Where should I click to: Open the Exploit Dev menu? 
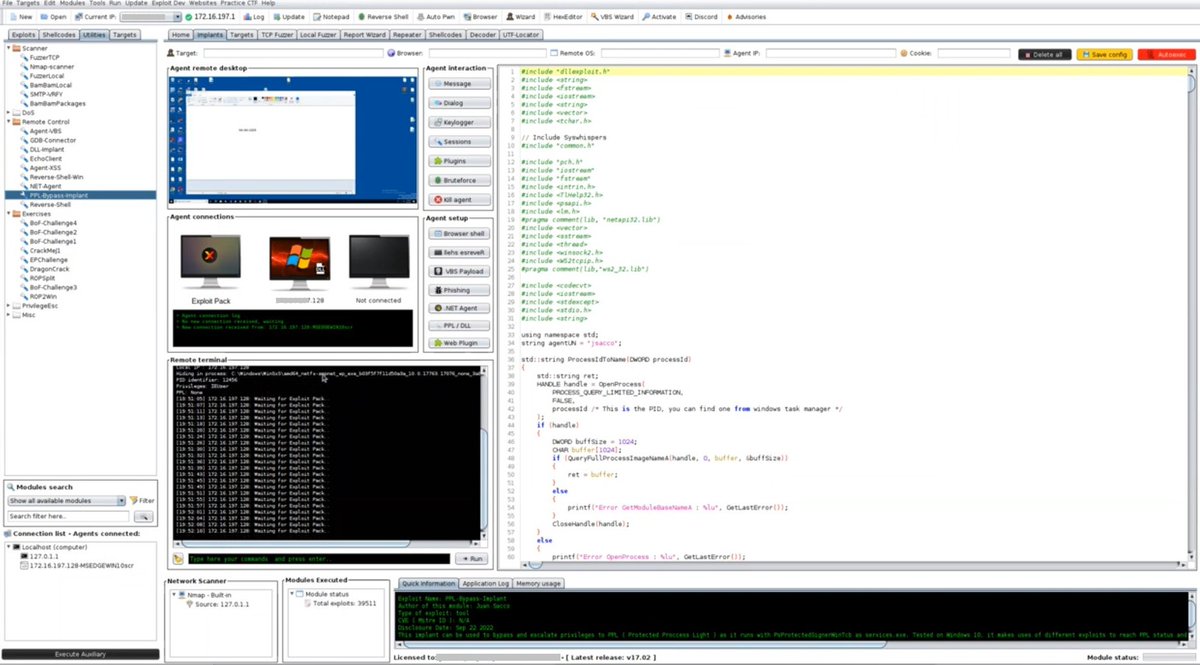pos(167,4)
